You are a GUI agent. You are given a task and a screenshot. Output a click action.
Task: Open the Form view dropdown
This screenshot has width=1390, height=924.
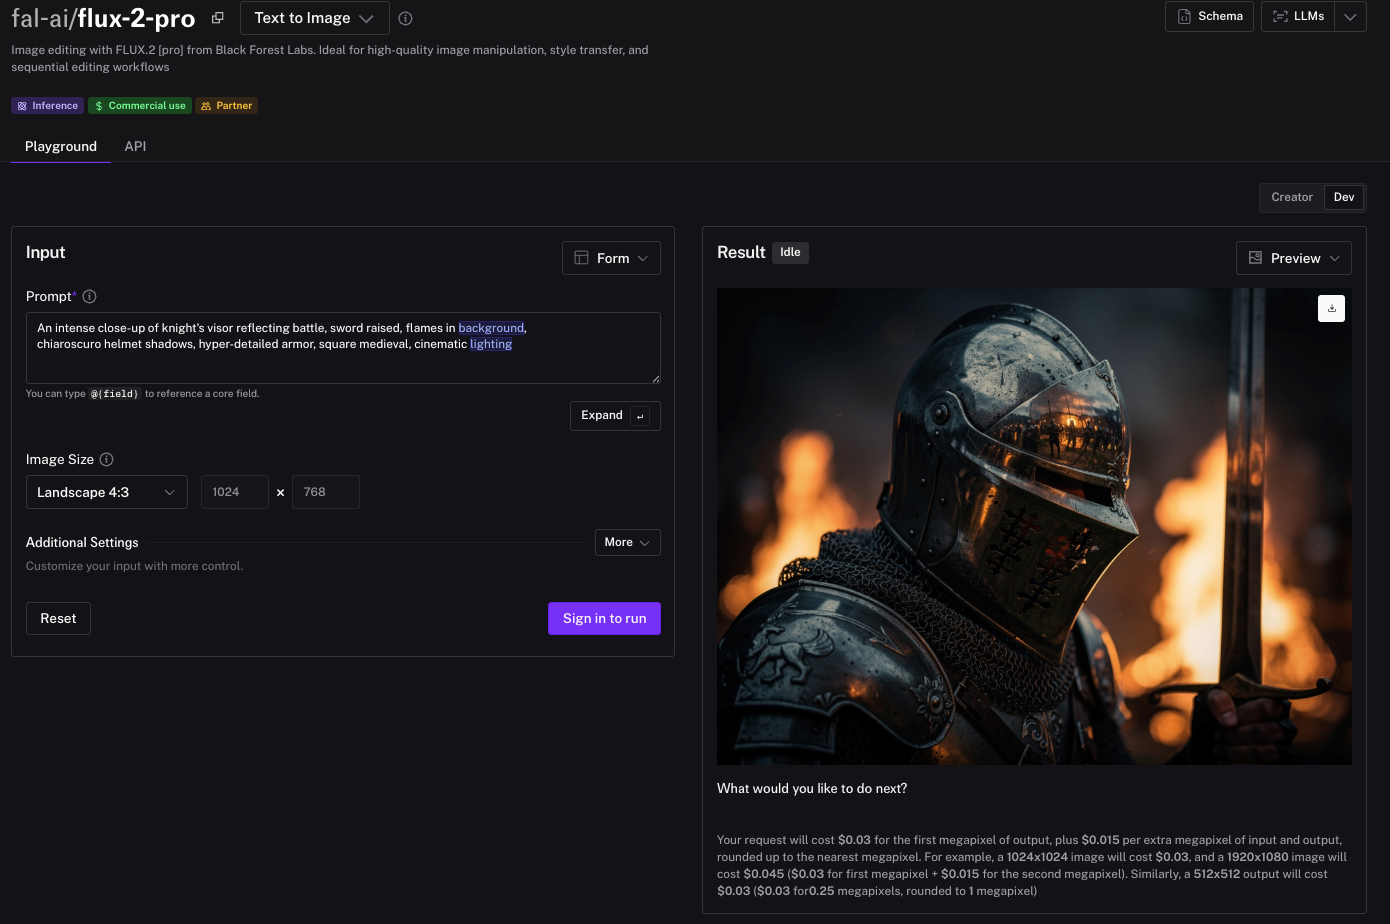(x=611, y=258)
